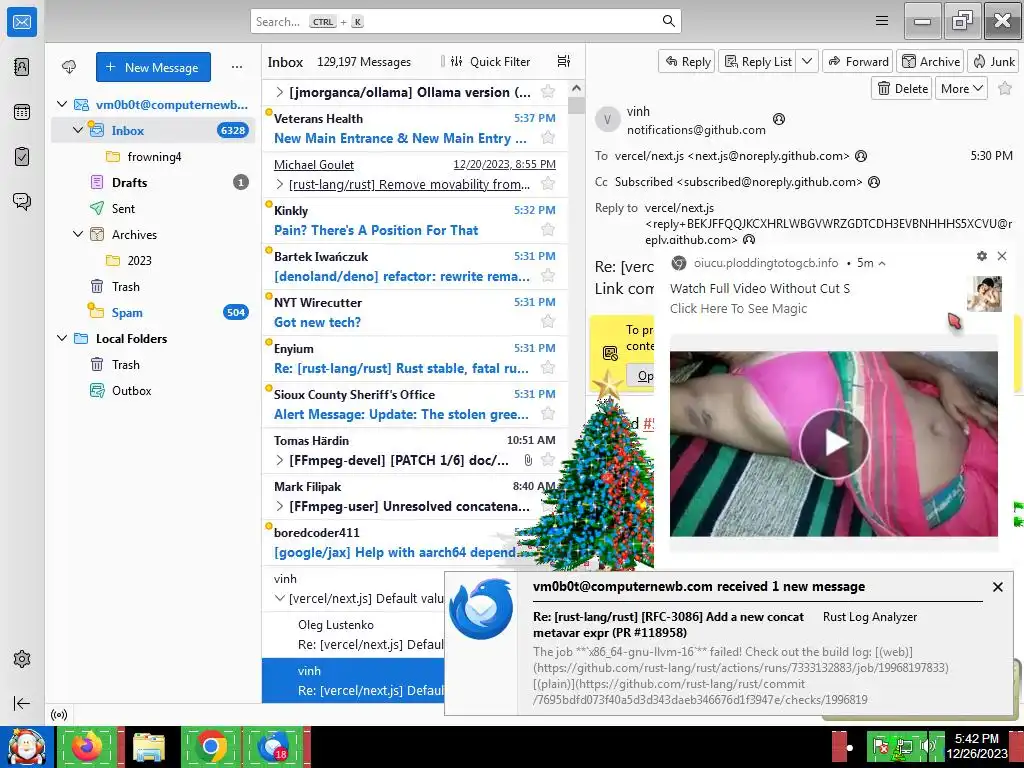The width and height of the screenshot is (1024, 768).
Task: Open the More actions dropdown
Action: pos(961,88)
